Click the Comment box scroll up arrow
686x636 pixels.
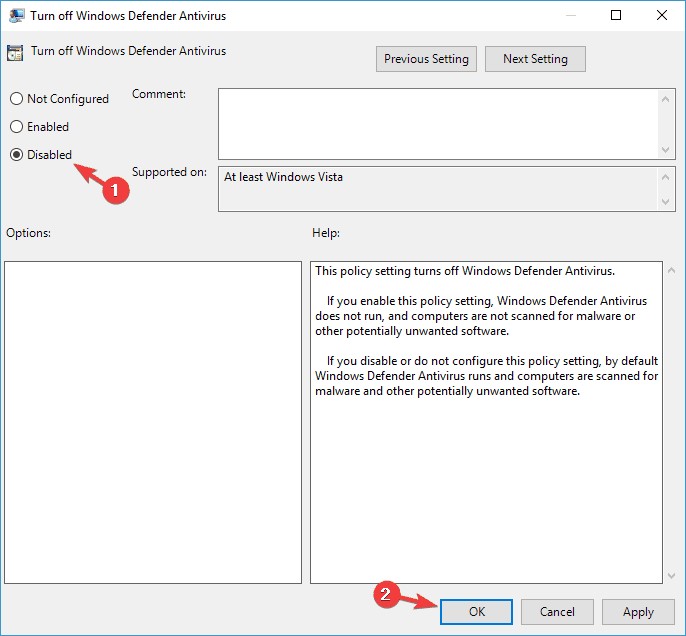(665, 99)
